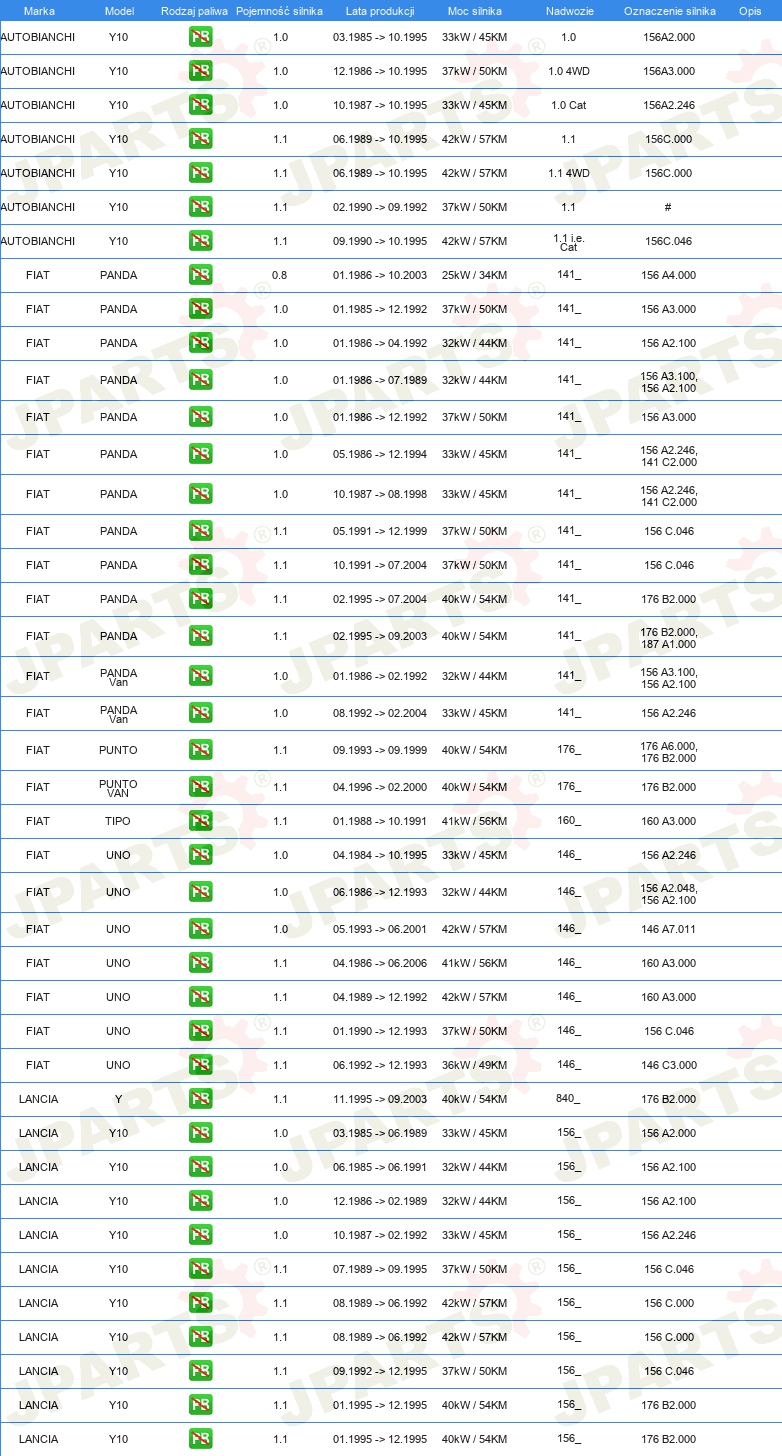This screenshot has height=1456, width=782.
Task: Click the fuel icon in the Fiat Uno 156 A2.048 row
Action: tap(200, 892)
